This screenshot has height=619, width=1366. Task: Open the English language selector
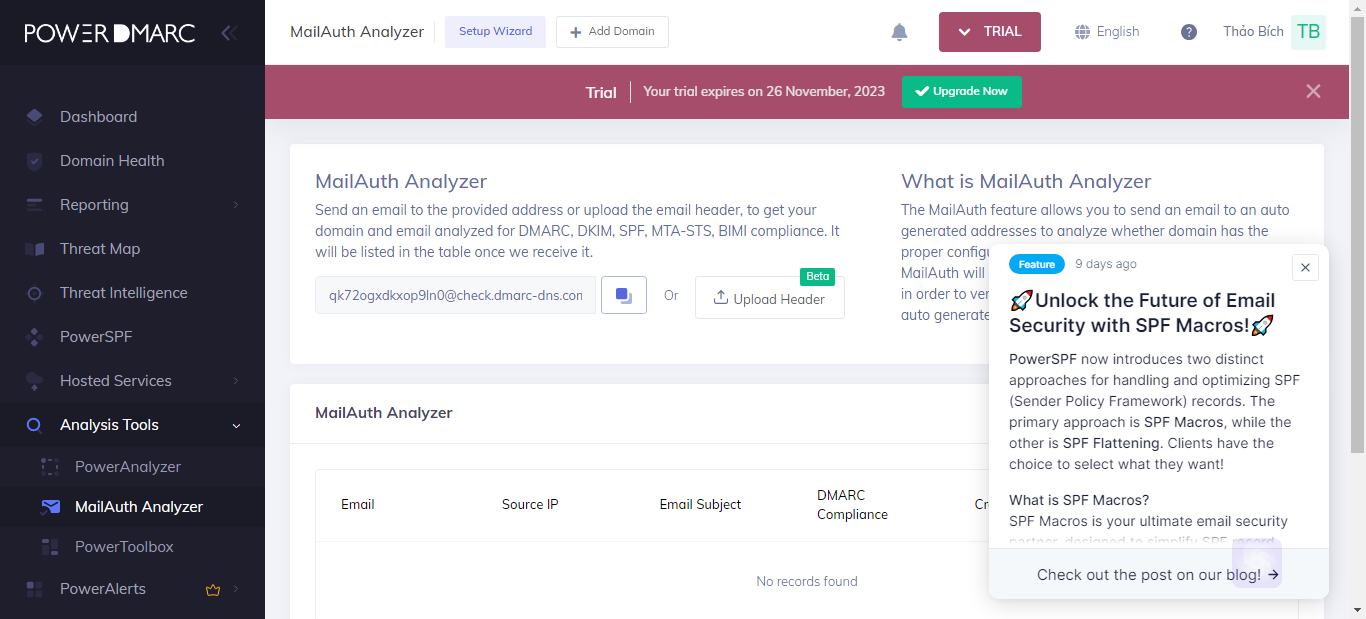pos(1107,32)
